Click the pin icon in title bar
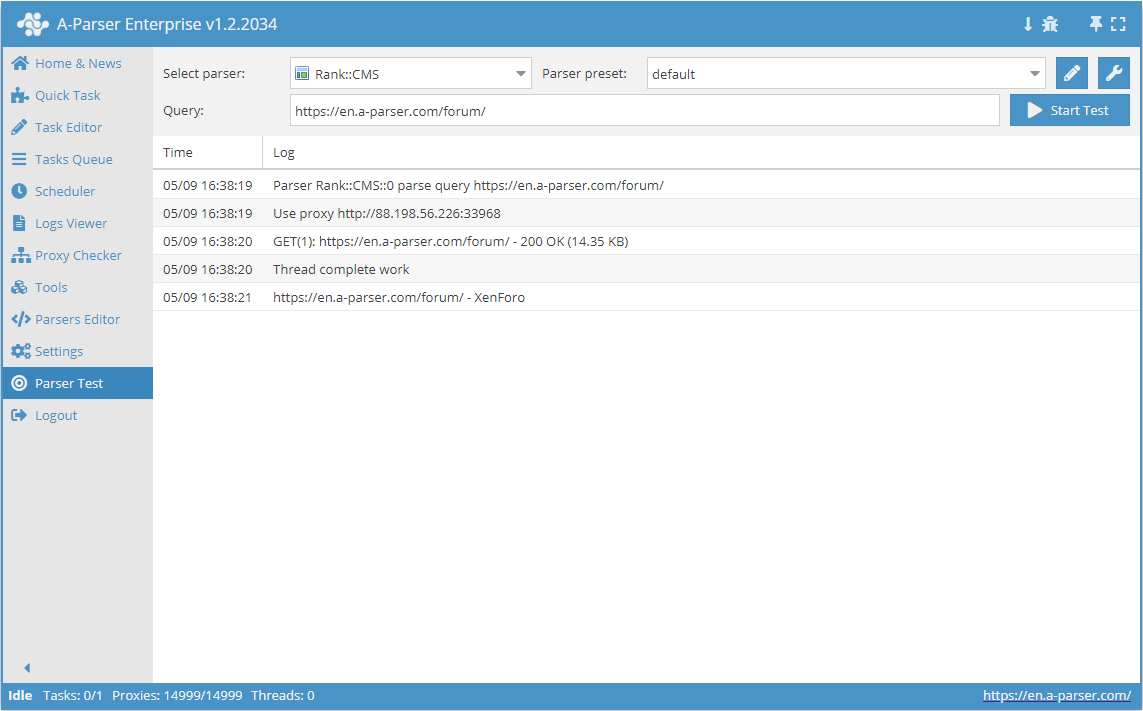 click(x=1096, y=24)
